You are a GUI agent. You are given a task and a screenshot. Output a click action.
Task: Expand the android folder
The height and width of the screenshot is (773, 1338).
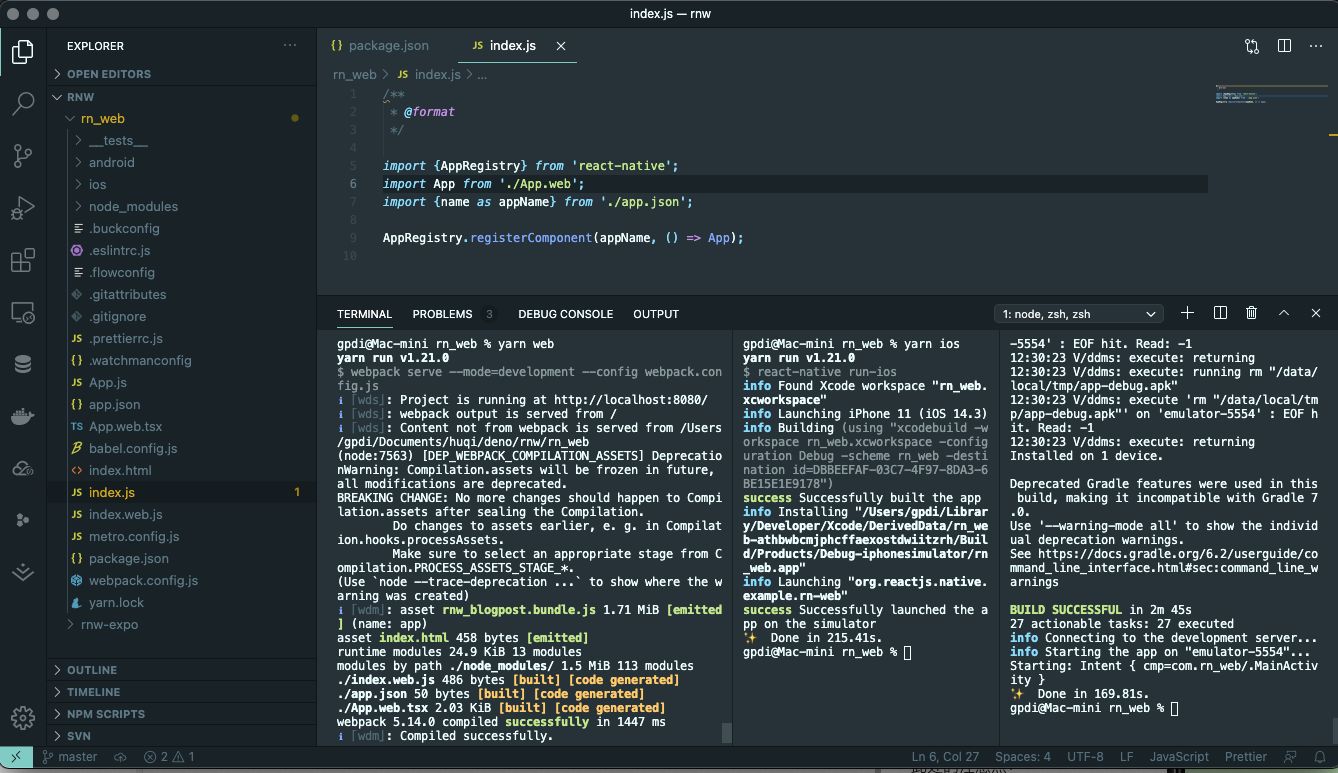click(182, 162)
